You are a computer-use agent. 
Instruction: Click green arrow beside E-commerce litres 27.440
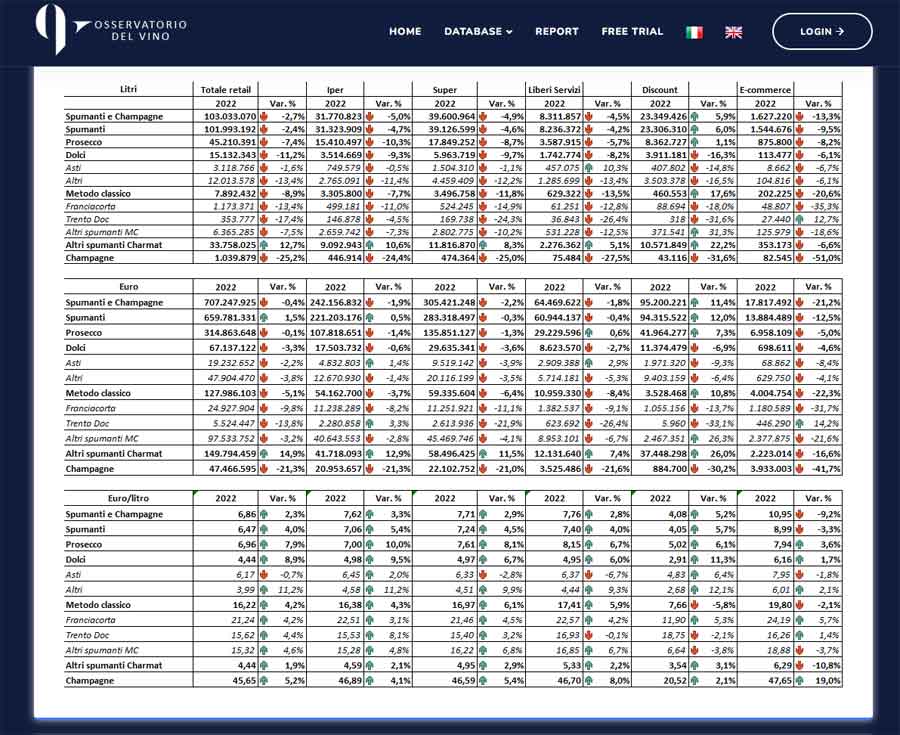click(800, 219)
